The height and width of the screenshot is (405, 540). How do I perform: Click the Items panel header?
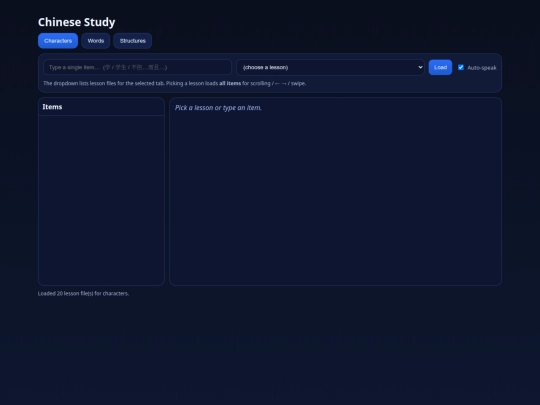[x=101, y=107]
